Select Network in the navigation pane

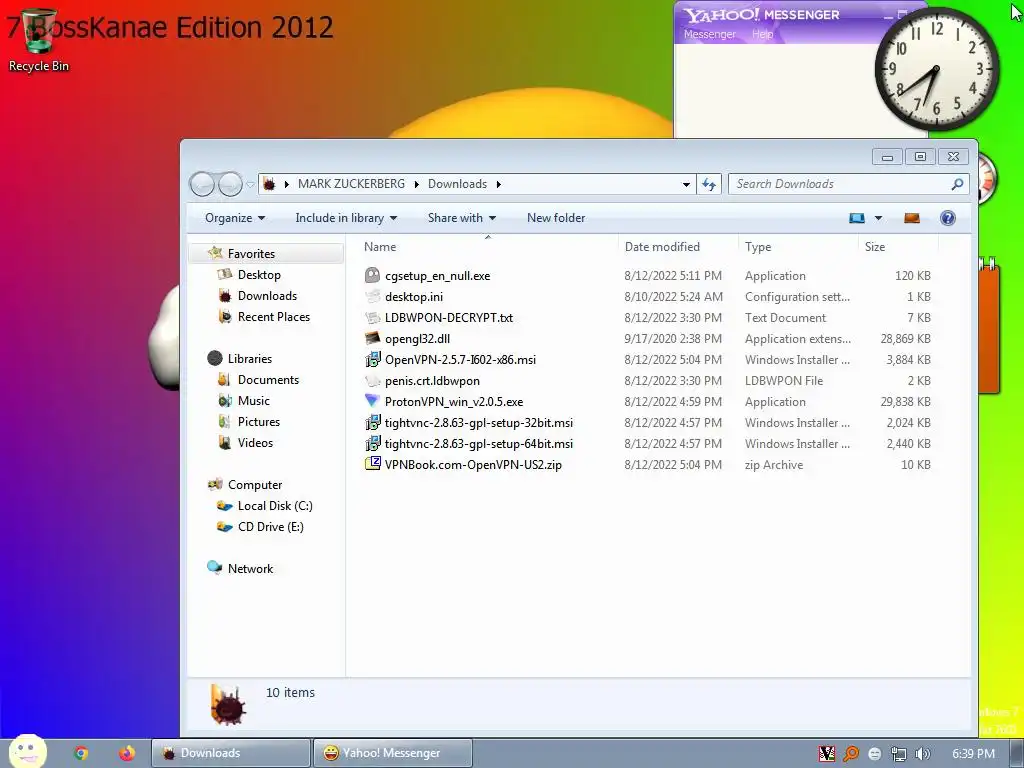[x=250, y=569]
